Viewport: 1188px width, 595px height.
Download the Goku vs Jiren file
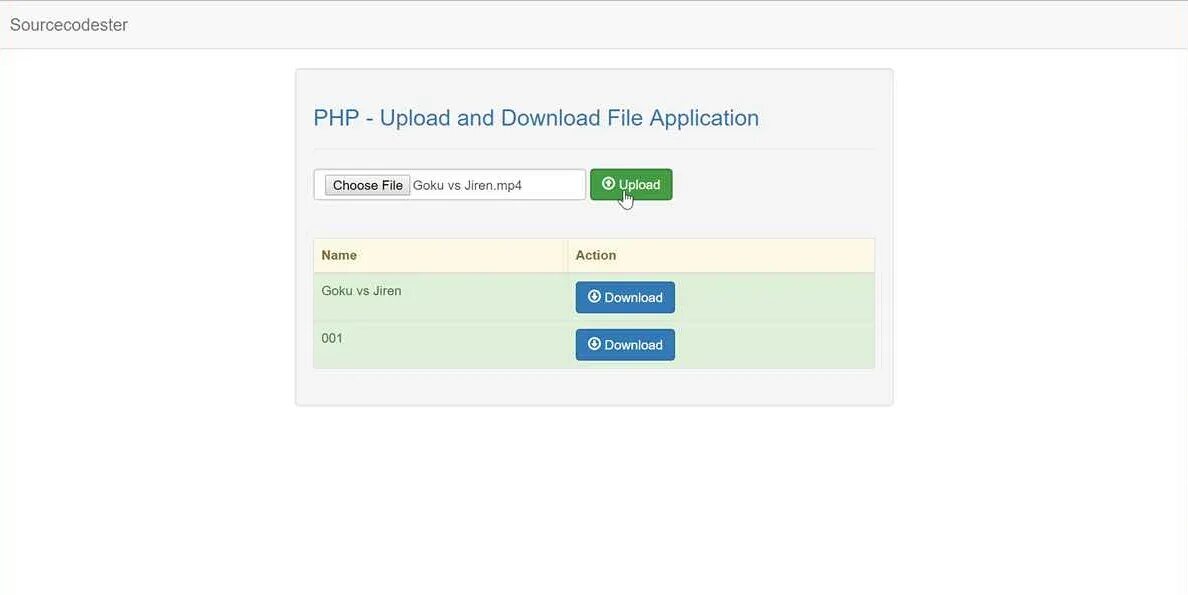point(625,297)
